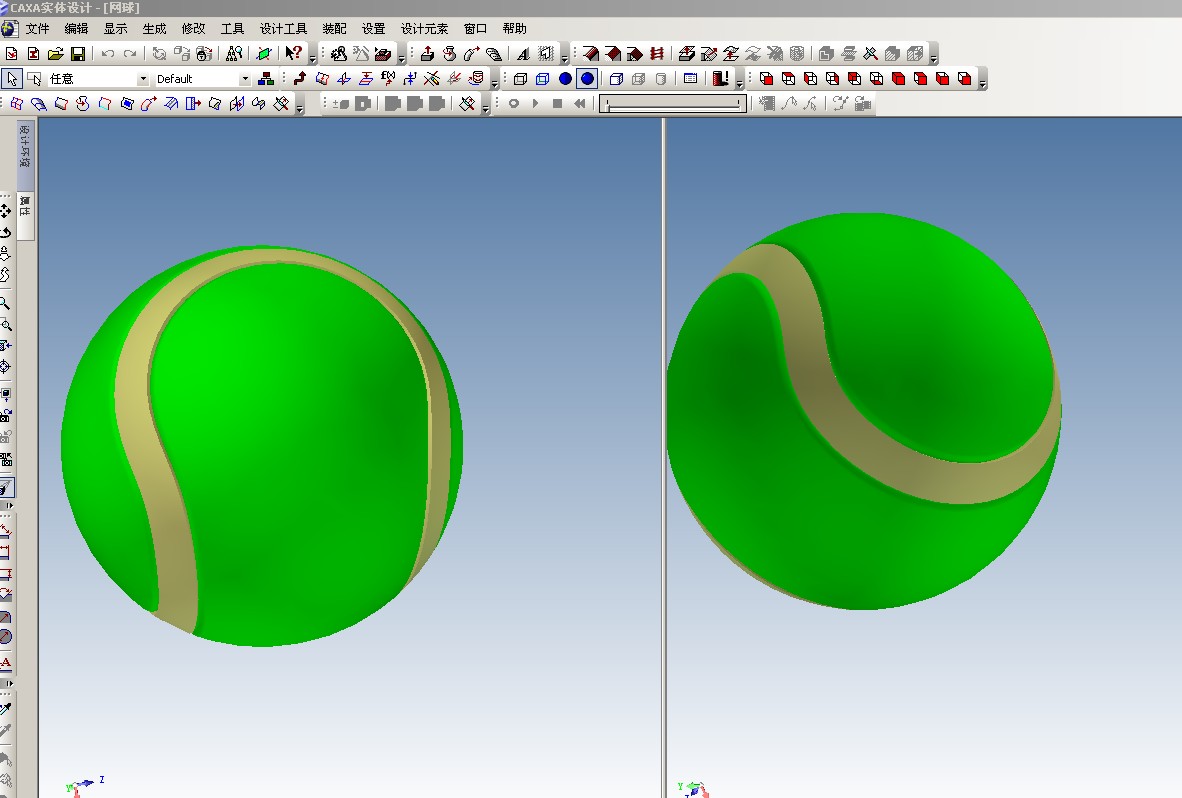Open the 设计环境 side tab
1182x798 pixels.
tap(25, 154)
